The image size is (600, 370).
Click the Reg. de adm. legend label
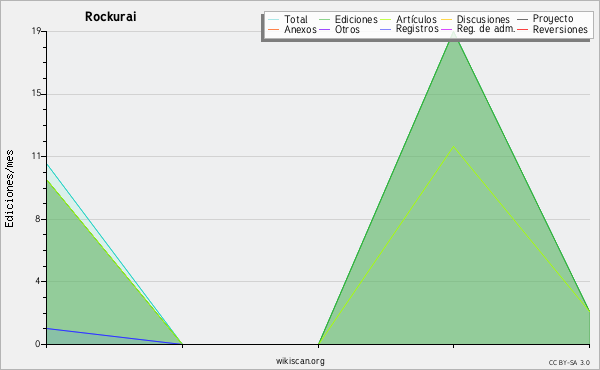(x=486, y=29)
